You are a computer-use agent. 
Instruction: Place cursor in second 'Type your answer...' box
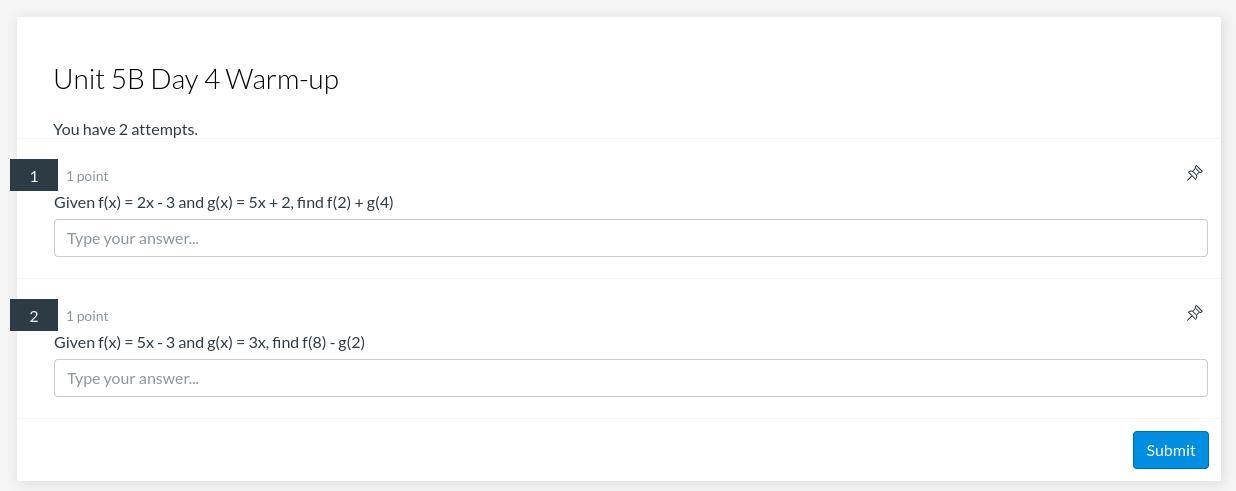point(630,378)
